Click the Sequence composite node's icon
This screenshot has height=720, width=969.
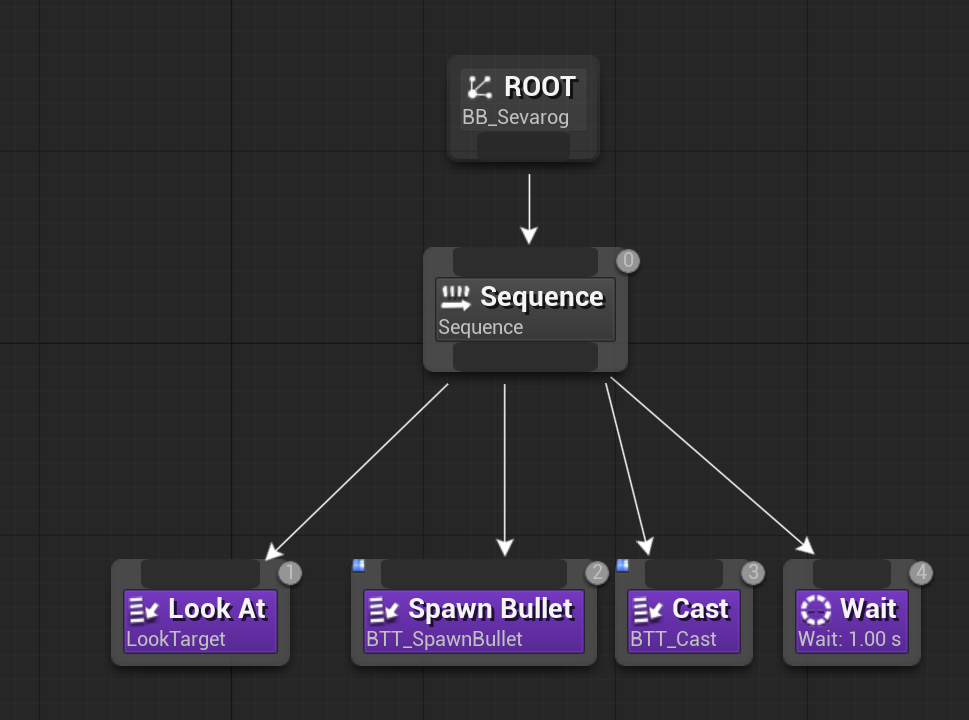pyautogui.click(x=456, y=298)
